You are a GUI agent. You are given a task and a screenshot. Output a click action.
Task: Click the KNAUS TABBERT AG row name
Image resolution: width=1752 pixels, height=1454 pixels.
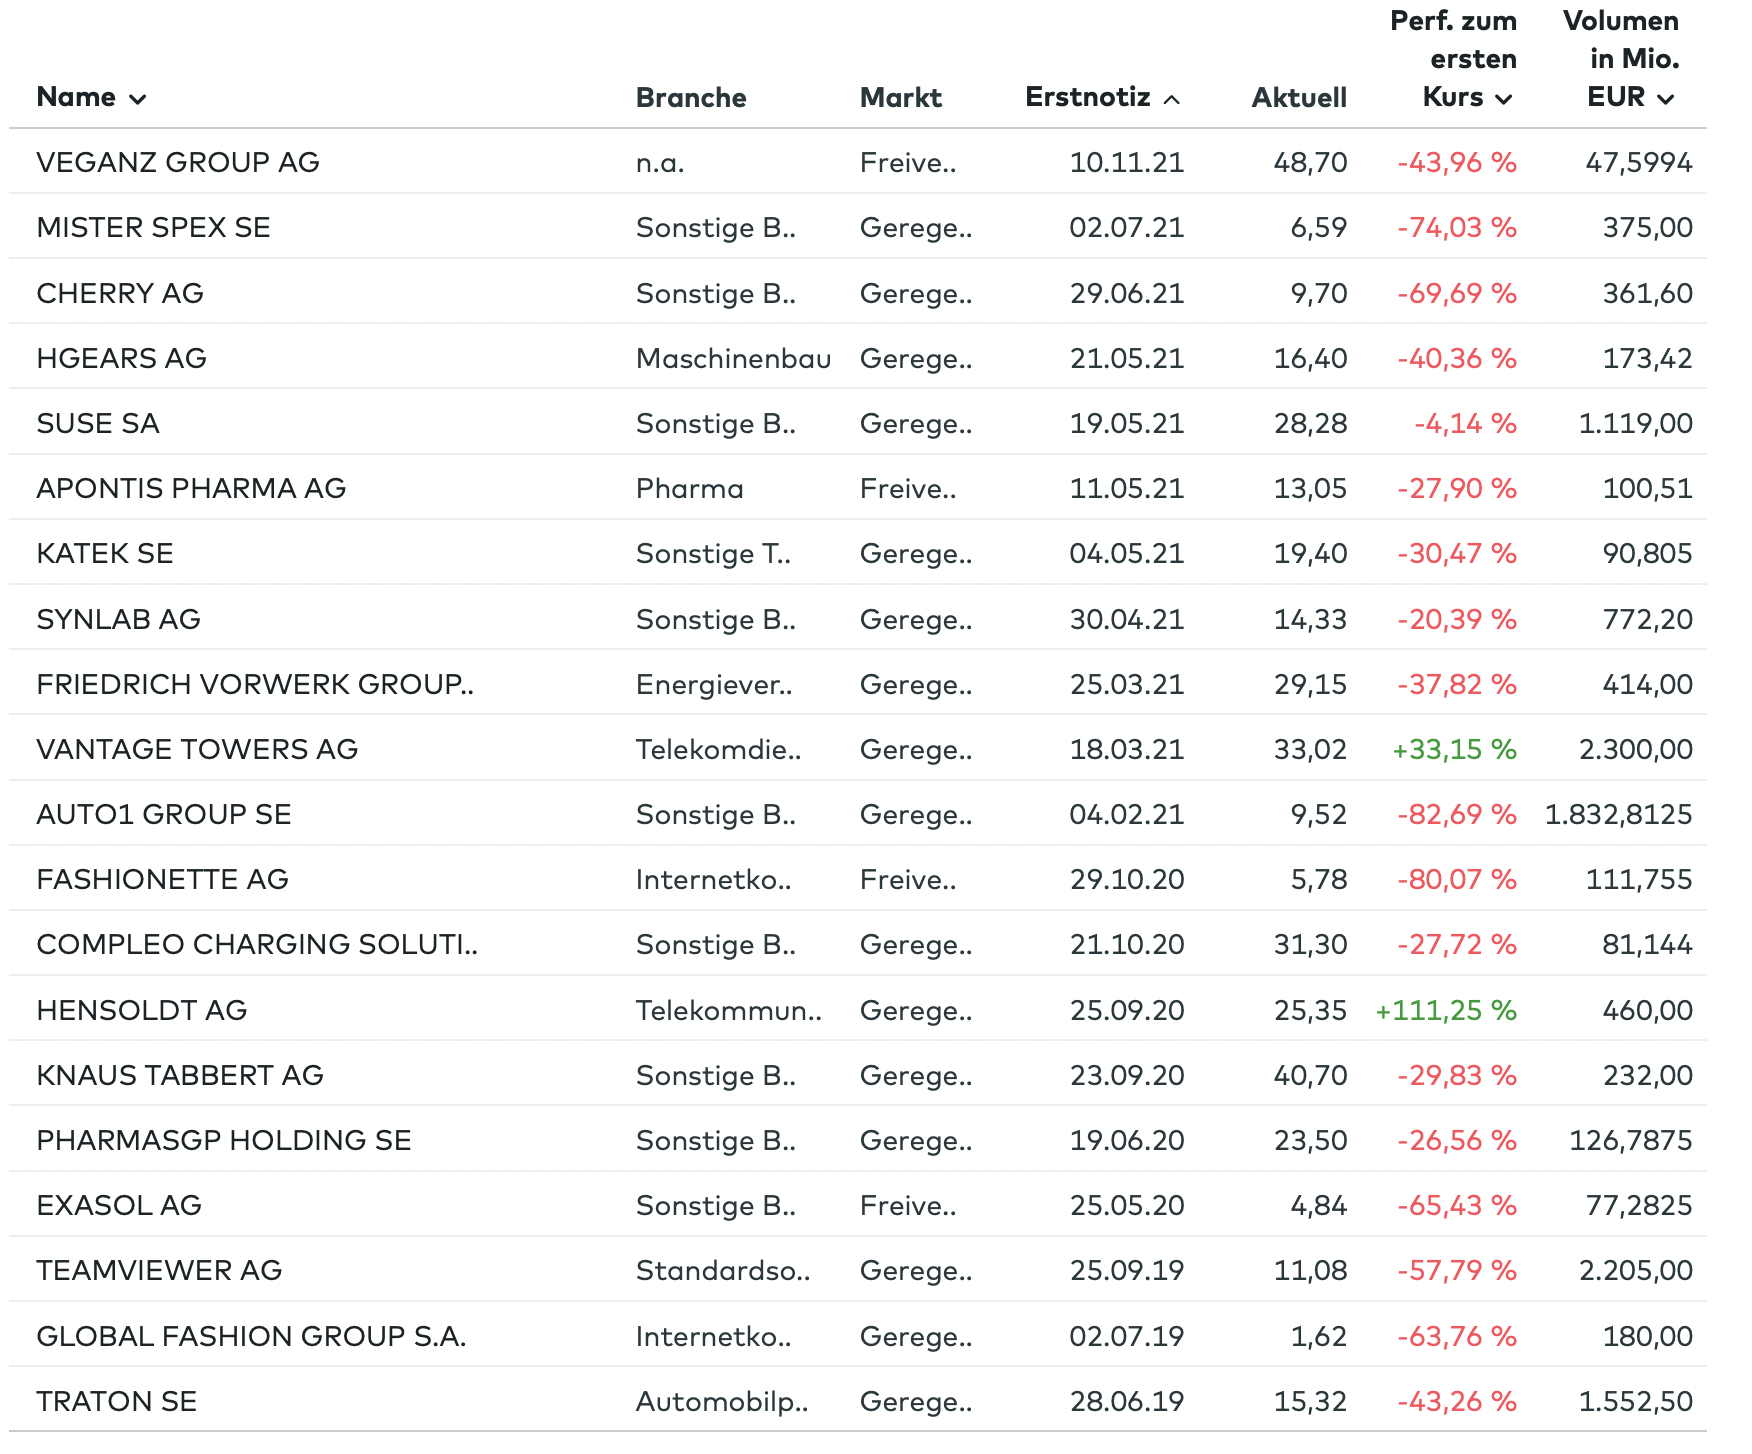pos(180,1075)
